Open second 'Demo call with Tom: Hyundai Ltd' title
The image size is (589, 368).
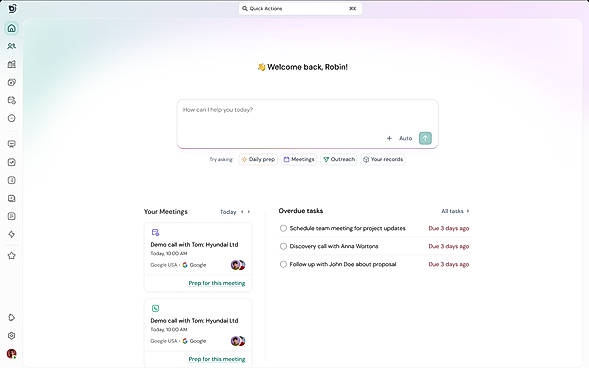pos(194,321)
